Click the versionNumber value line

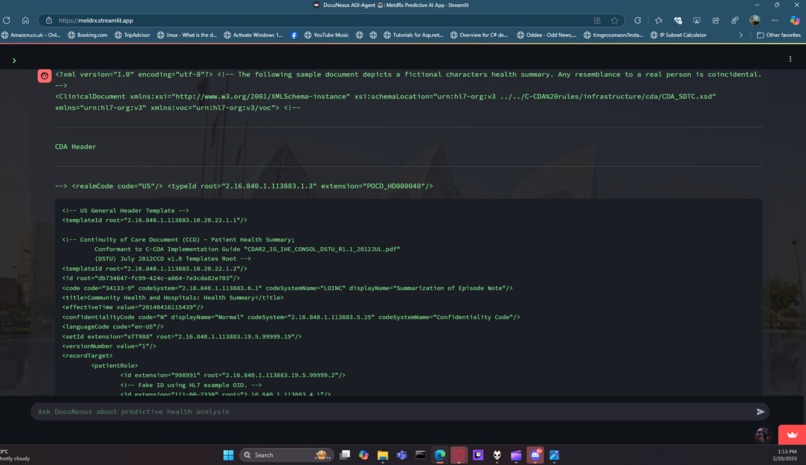(109, 346)
